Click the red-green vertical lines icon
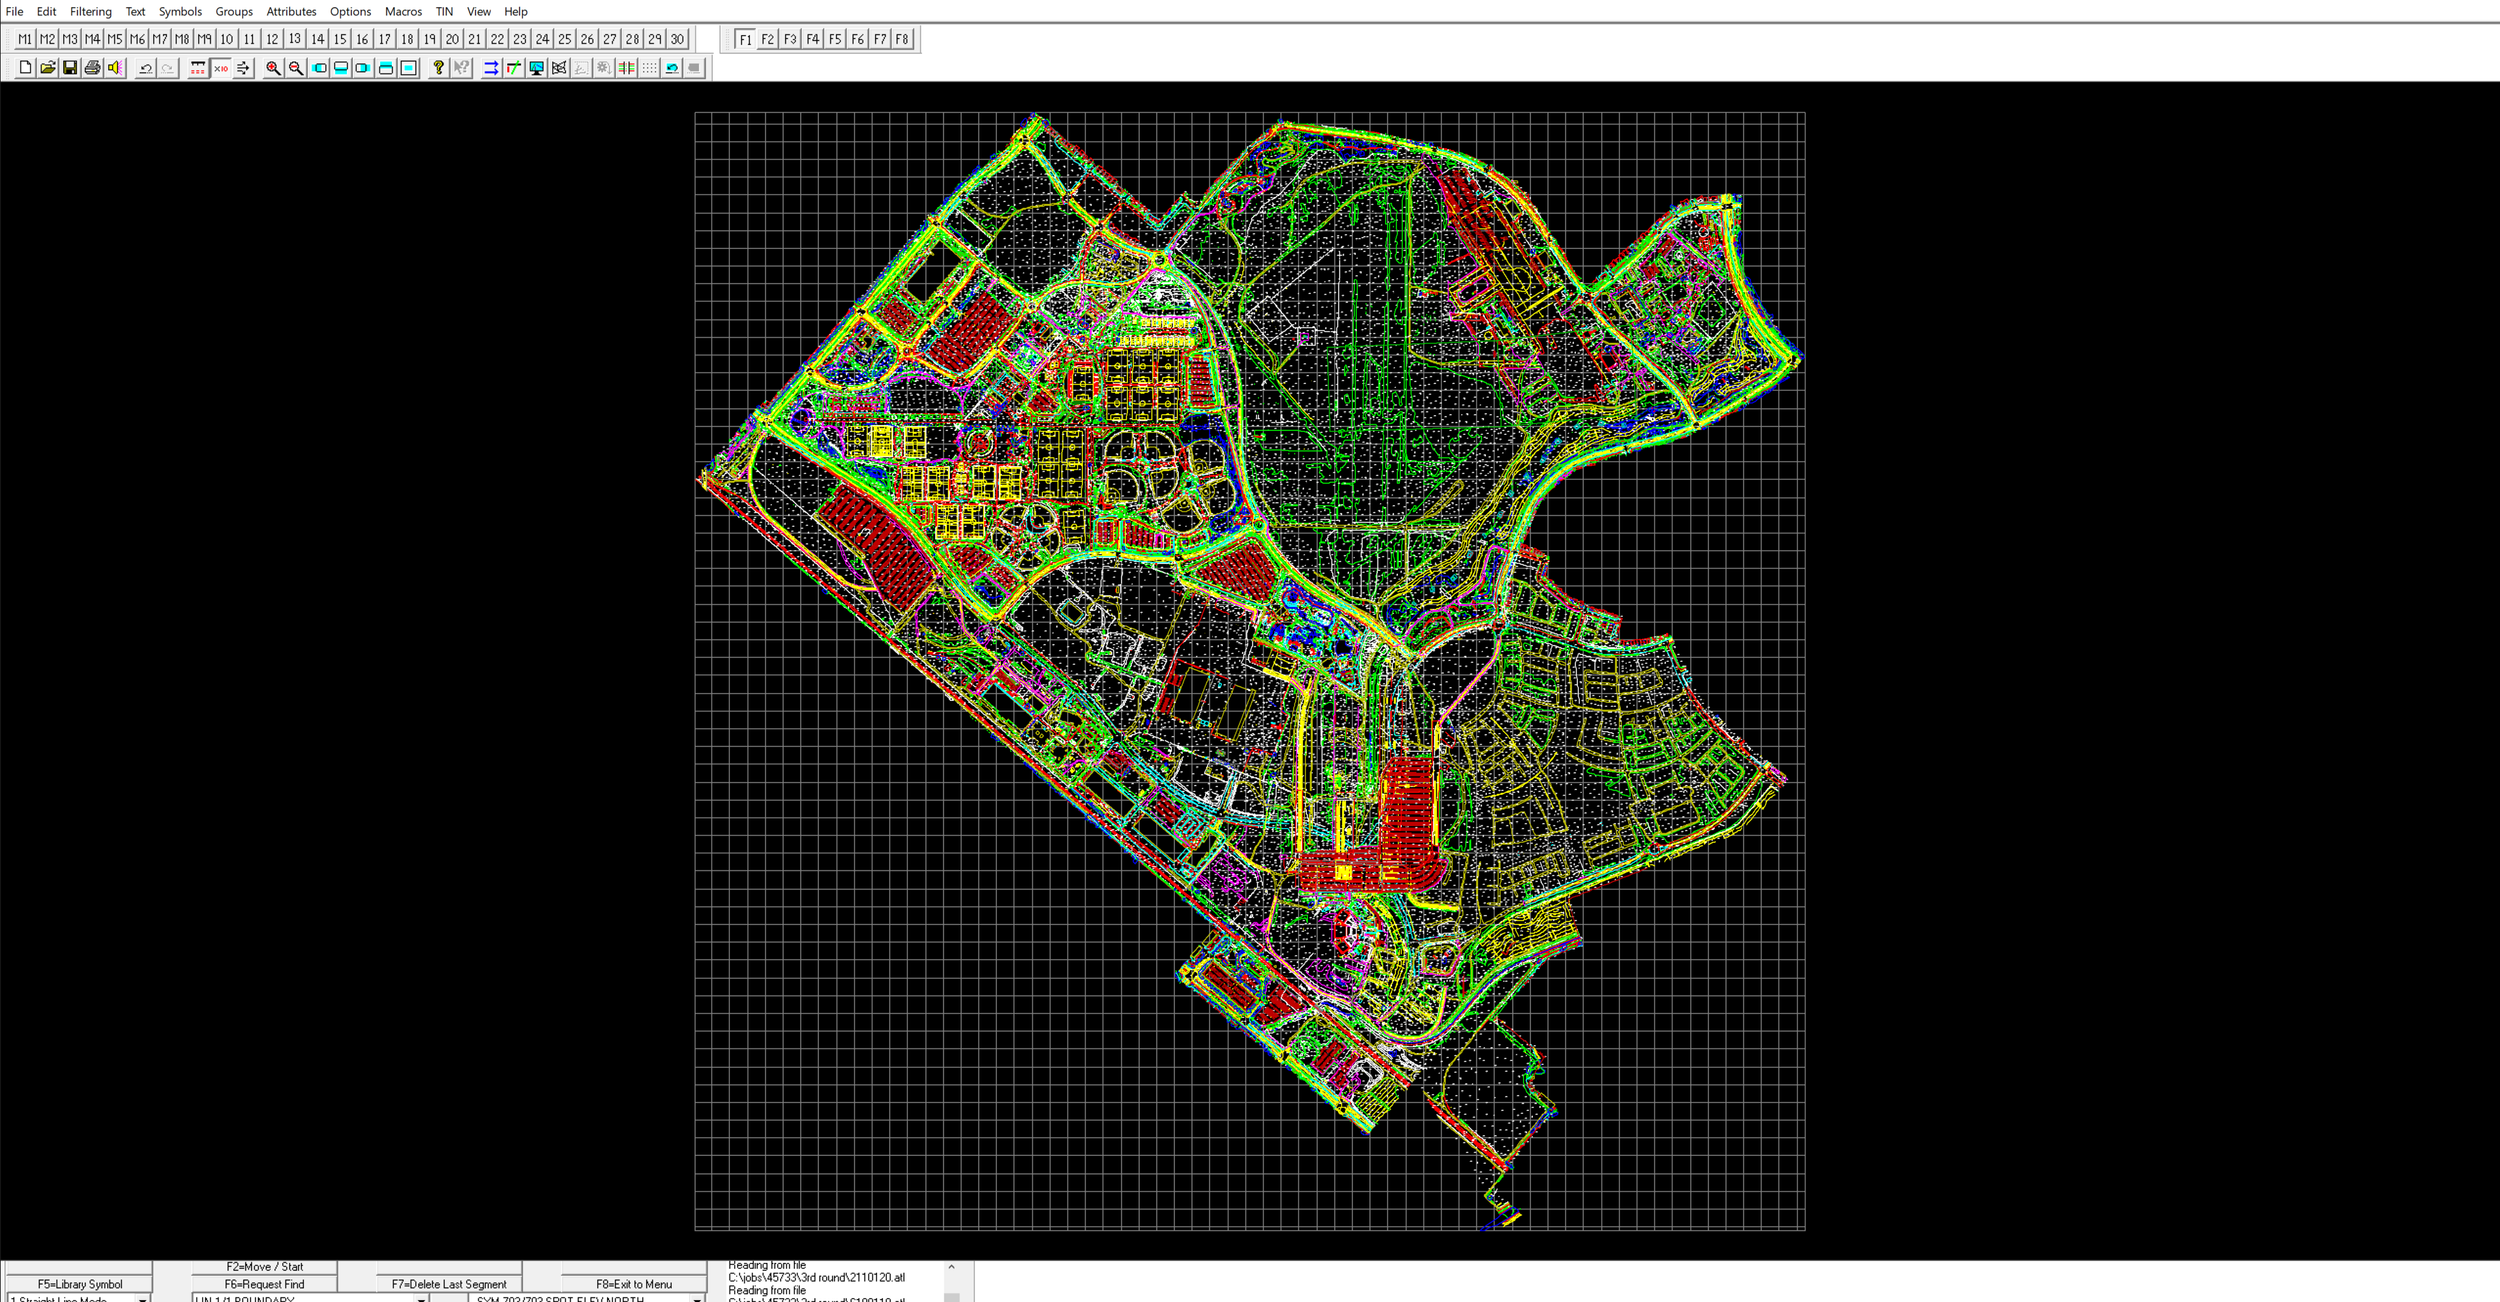 627,68
